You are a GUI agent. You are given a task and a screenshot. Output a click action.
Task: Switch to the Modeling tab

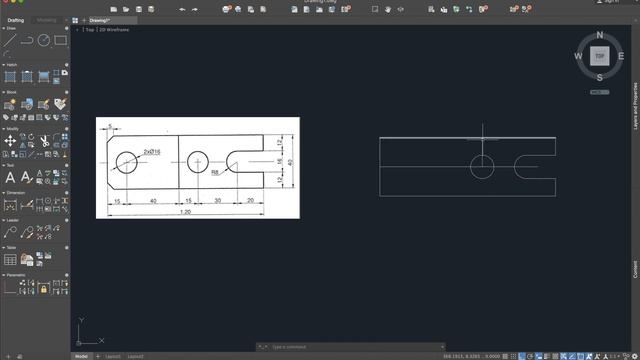[46, 20]
